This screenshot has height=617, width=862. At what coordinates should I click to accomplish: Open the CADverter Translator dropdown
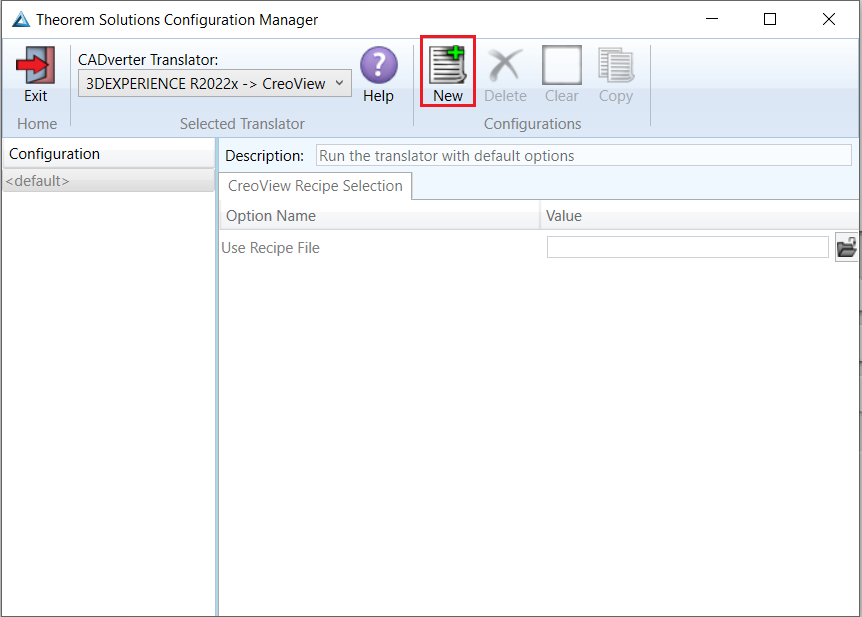(x=214, y=84)
